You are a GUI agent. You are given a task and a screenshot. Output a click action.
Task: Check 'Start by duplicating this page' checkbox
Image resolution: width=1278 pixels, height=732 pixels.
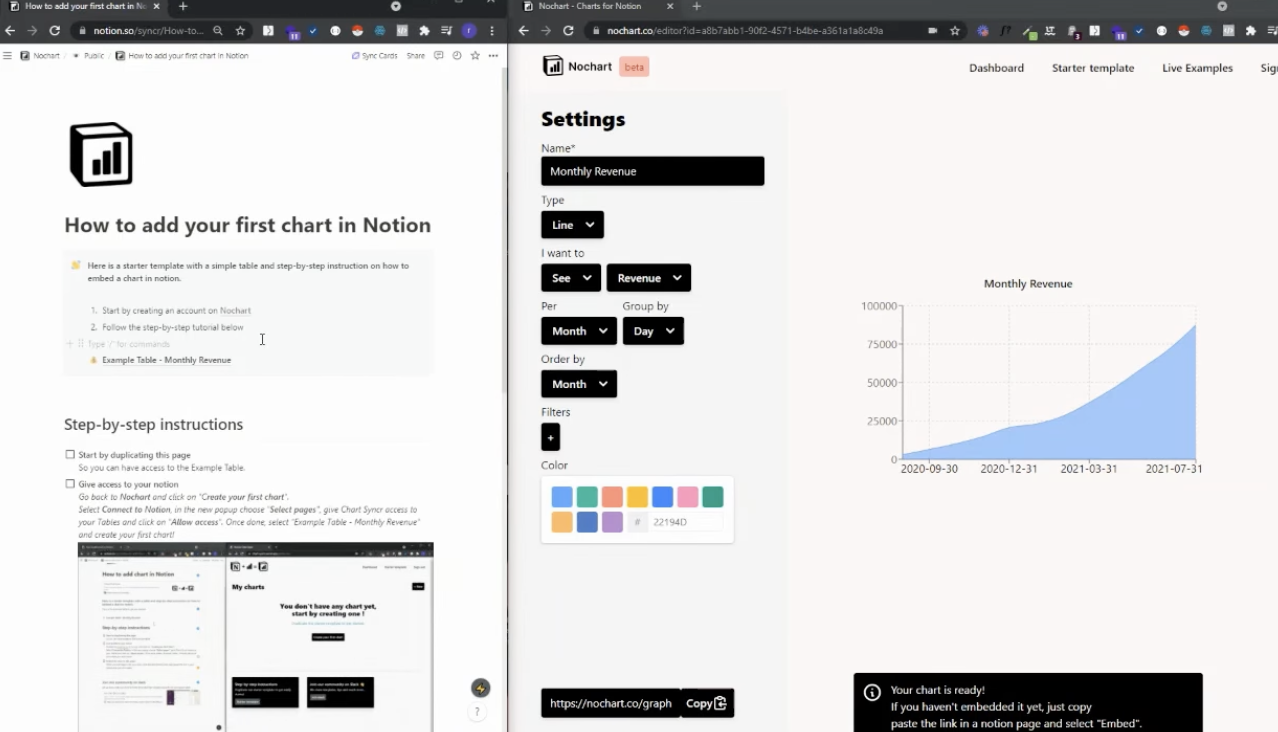[70, 454]
